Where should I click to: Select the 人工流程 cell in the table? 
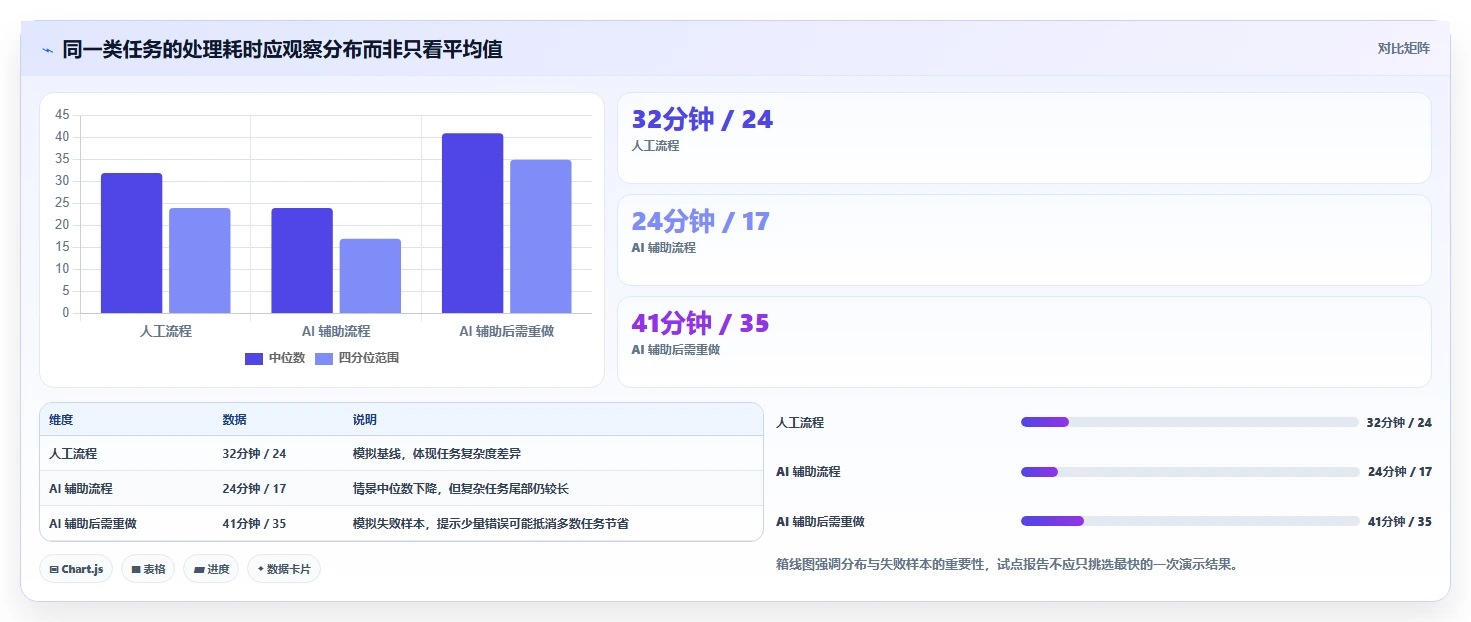pyautogui.click(x=73, y=454)
